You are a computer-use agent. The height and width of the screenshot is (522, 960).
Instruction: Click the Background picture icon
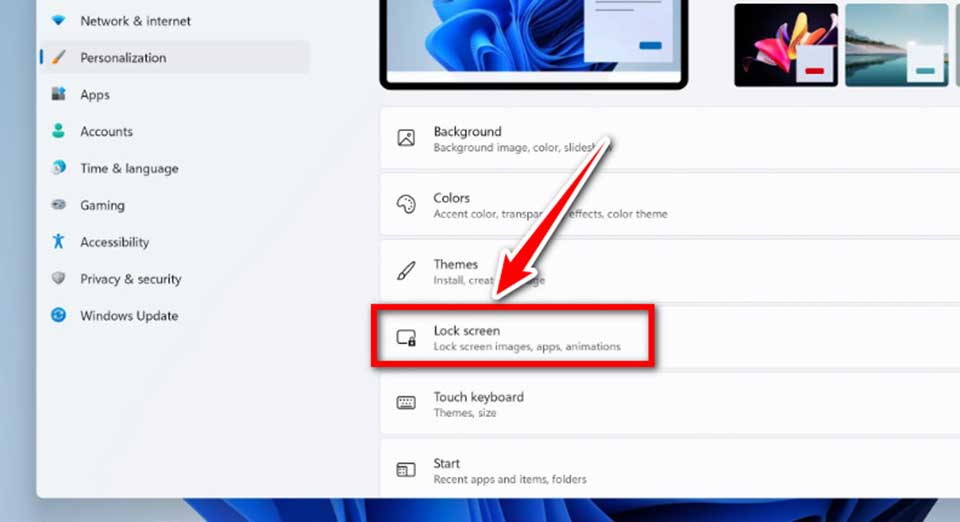406,138
